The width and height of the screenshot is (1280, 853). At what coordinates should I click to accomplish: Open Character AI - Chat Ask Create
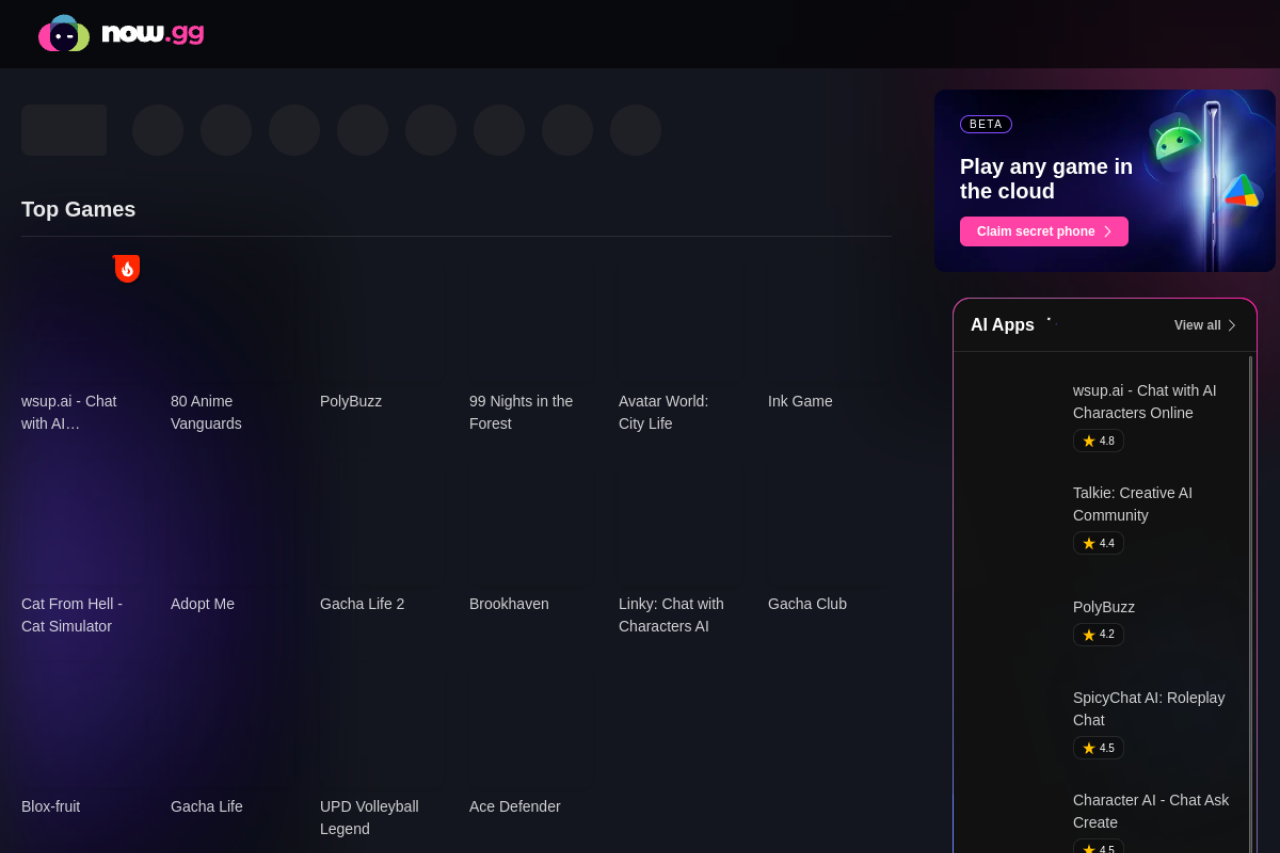pyautogui.click(x=1151, y=811)
